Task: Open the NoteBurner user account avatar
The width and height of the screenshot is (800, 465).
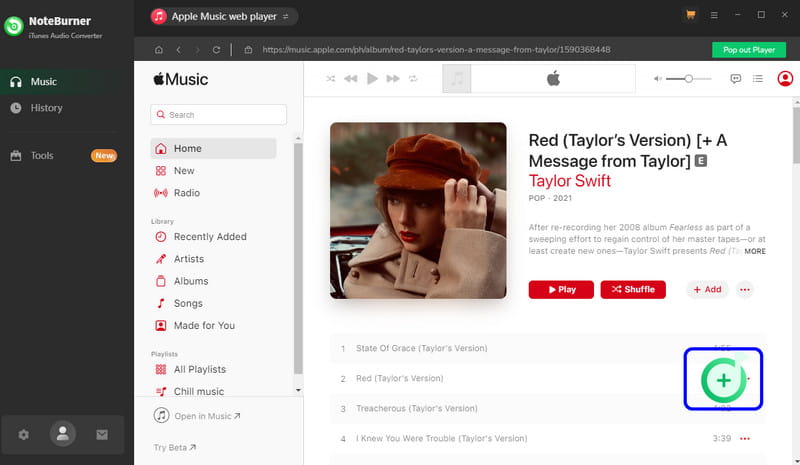Action: [63, 434]
